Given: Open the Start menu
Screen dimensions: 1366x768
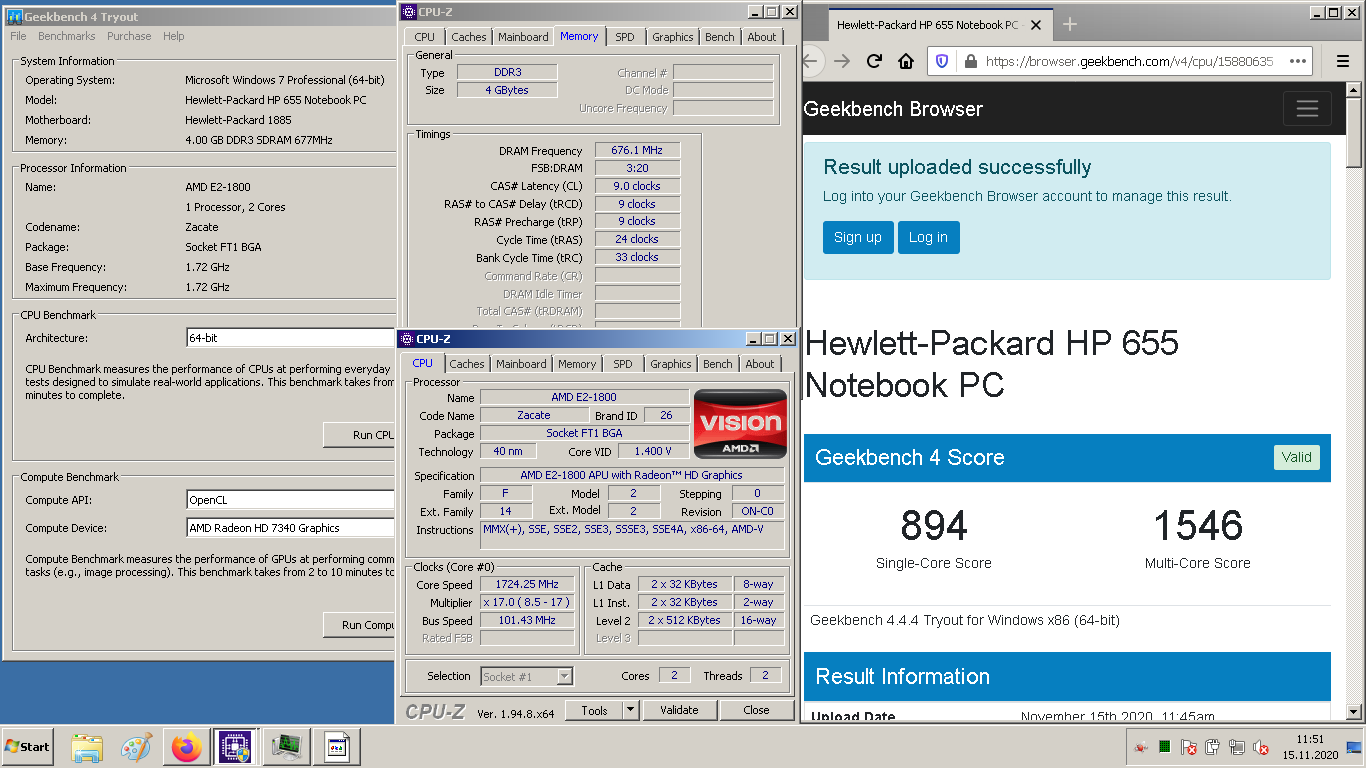Looking at the screenshot, I should tap(28, 747).
